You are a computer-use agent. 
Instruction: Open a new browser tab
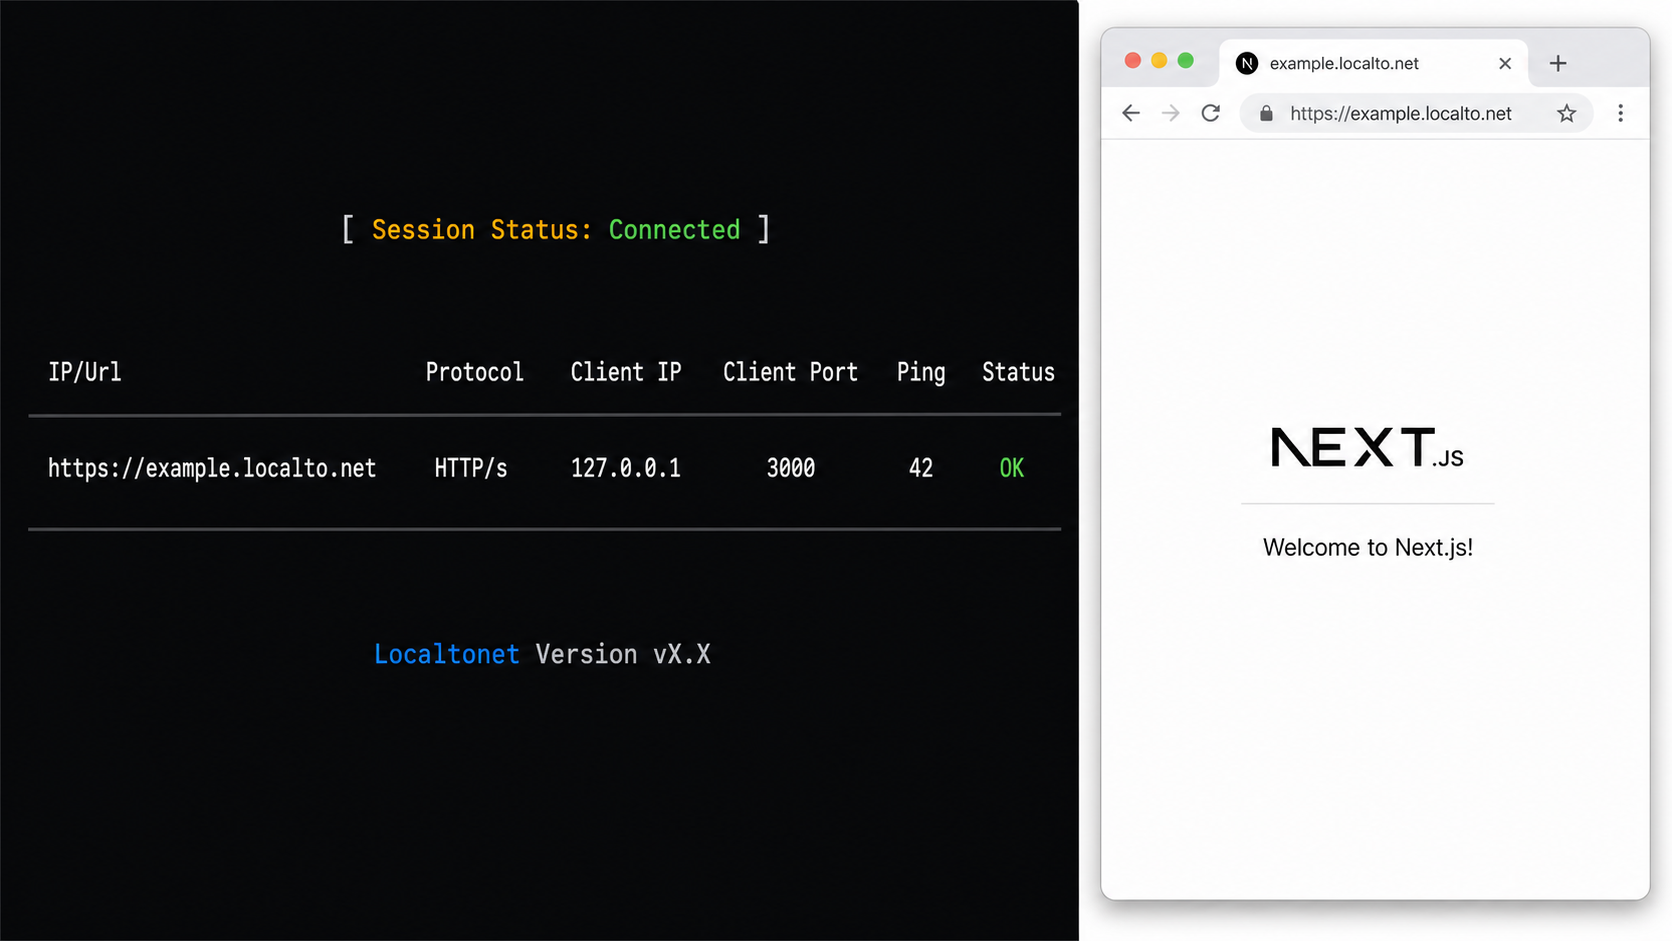(x=1558, y=63)
